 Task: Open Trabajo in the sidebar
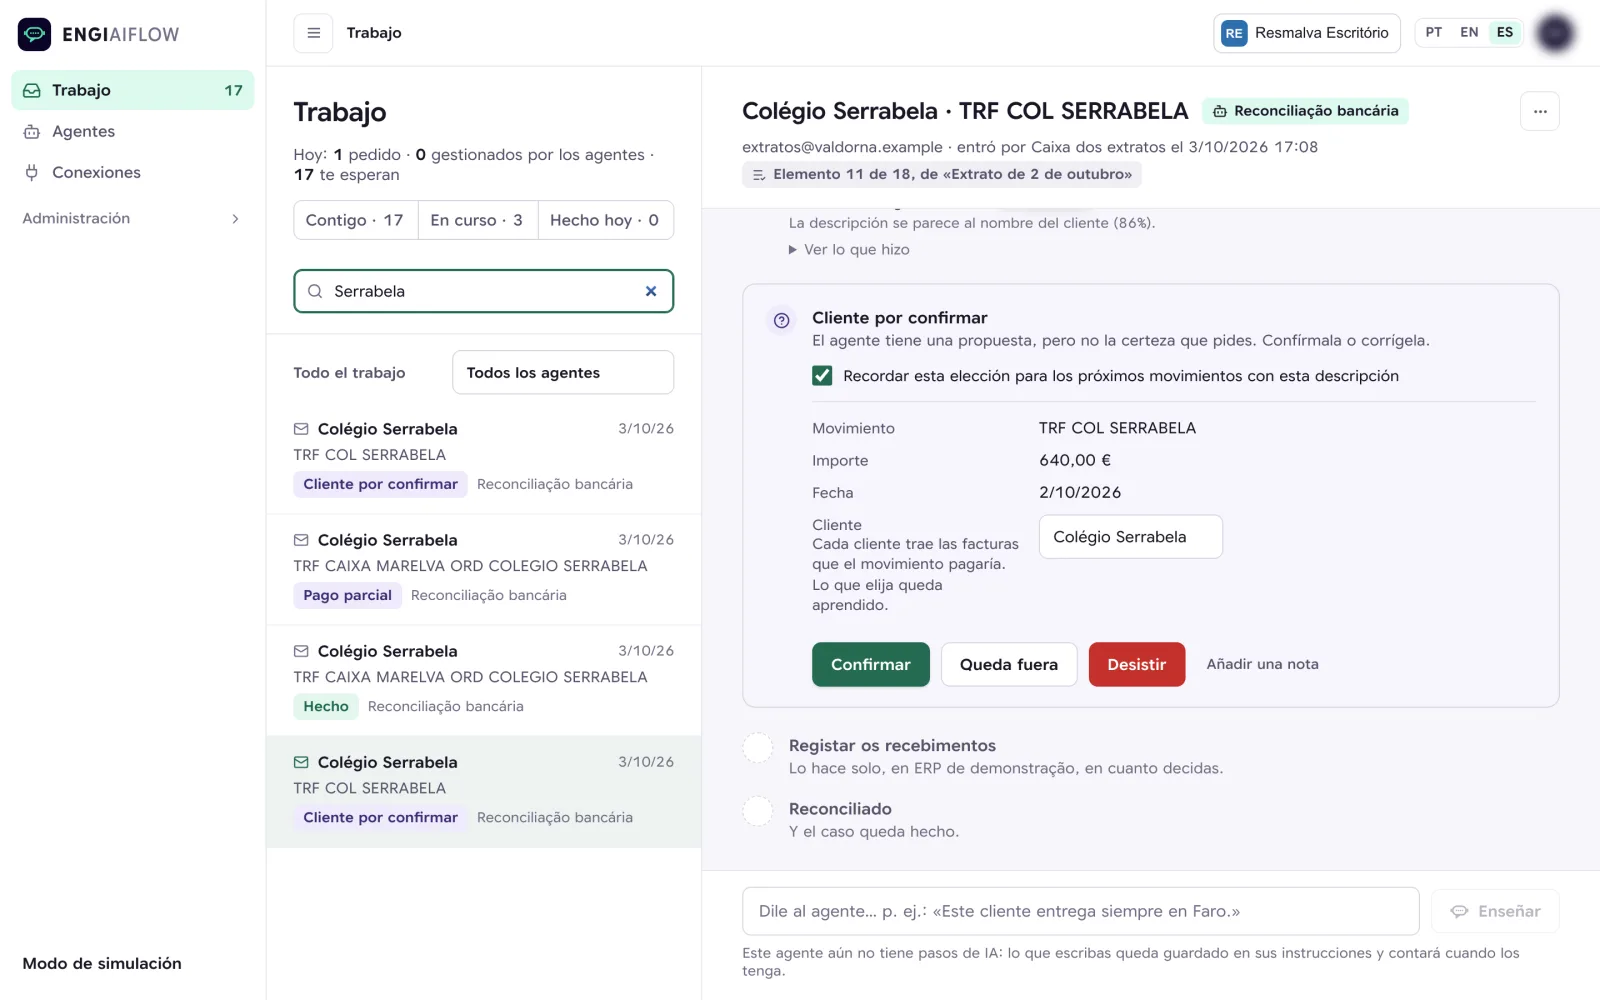[132, 90]
